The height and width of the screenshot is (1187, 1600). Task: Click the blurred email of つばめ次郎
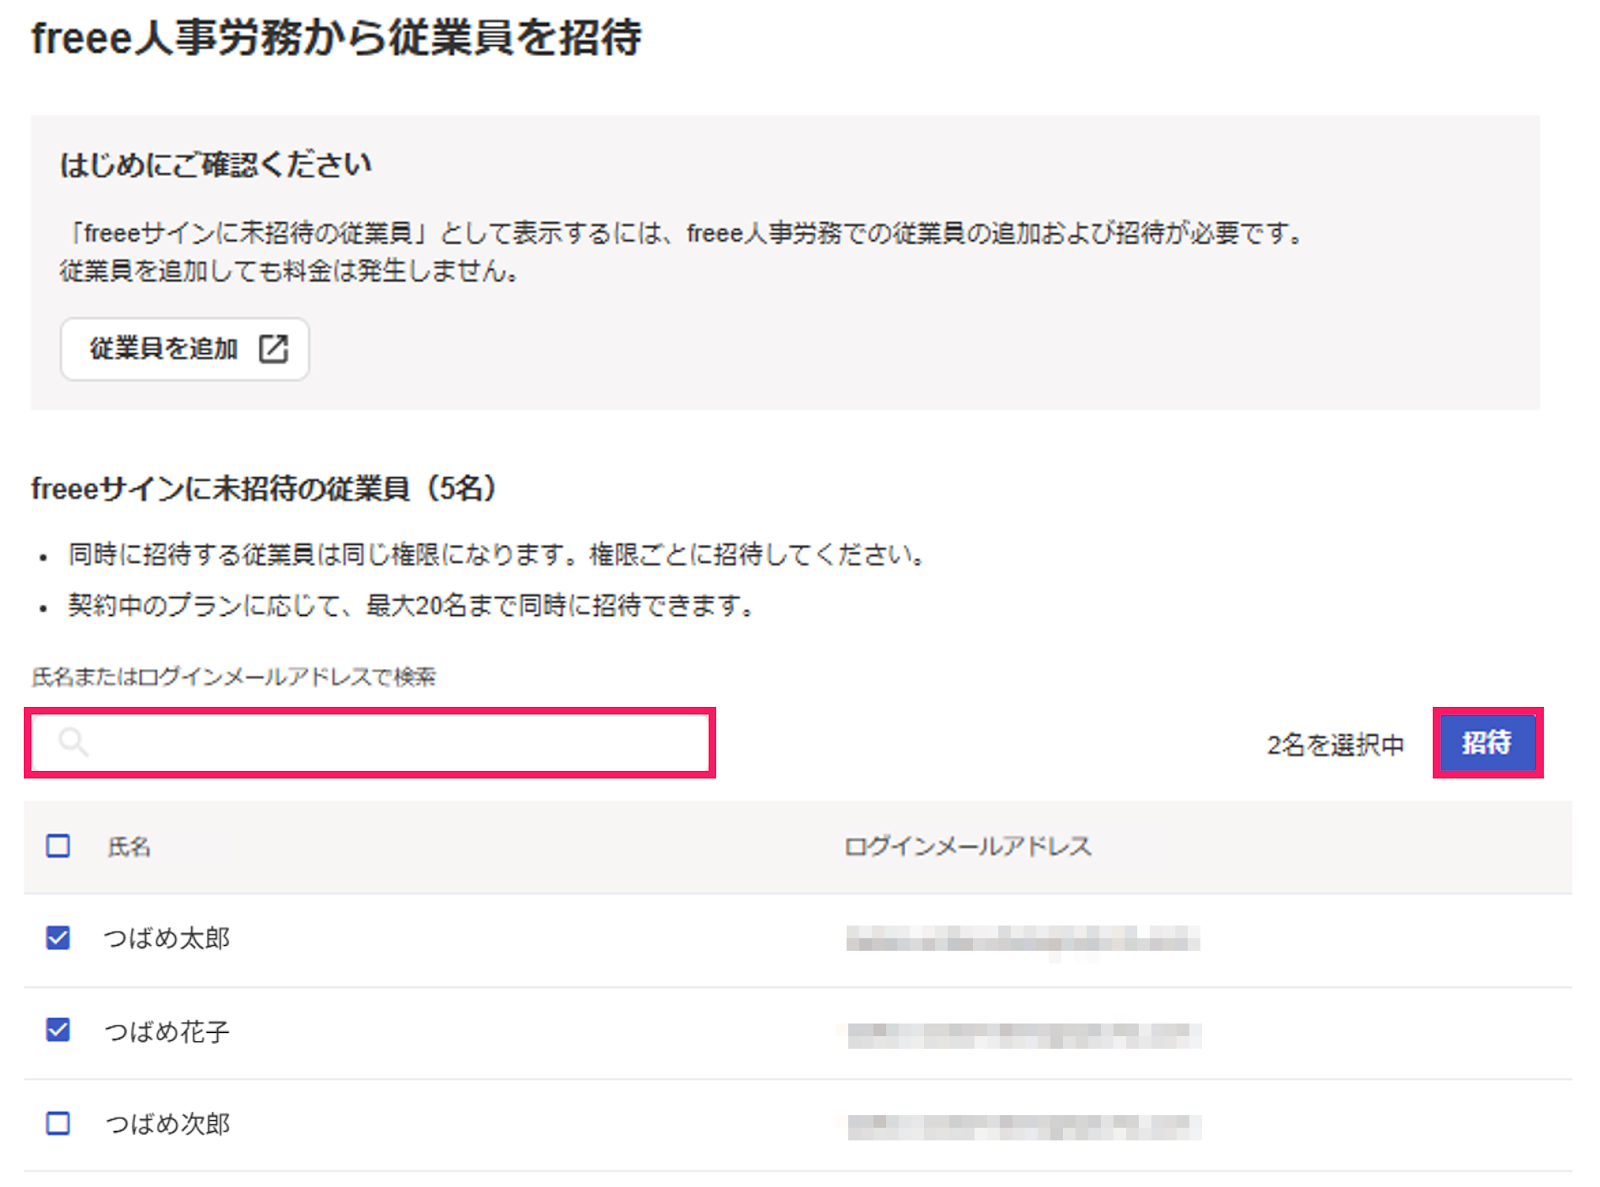pos(1023,1127)
